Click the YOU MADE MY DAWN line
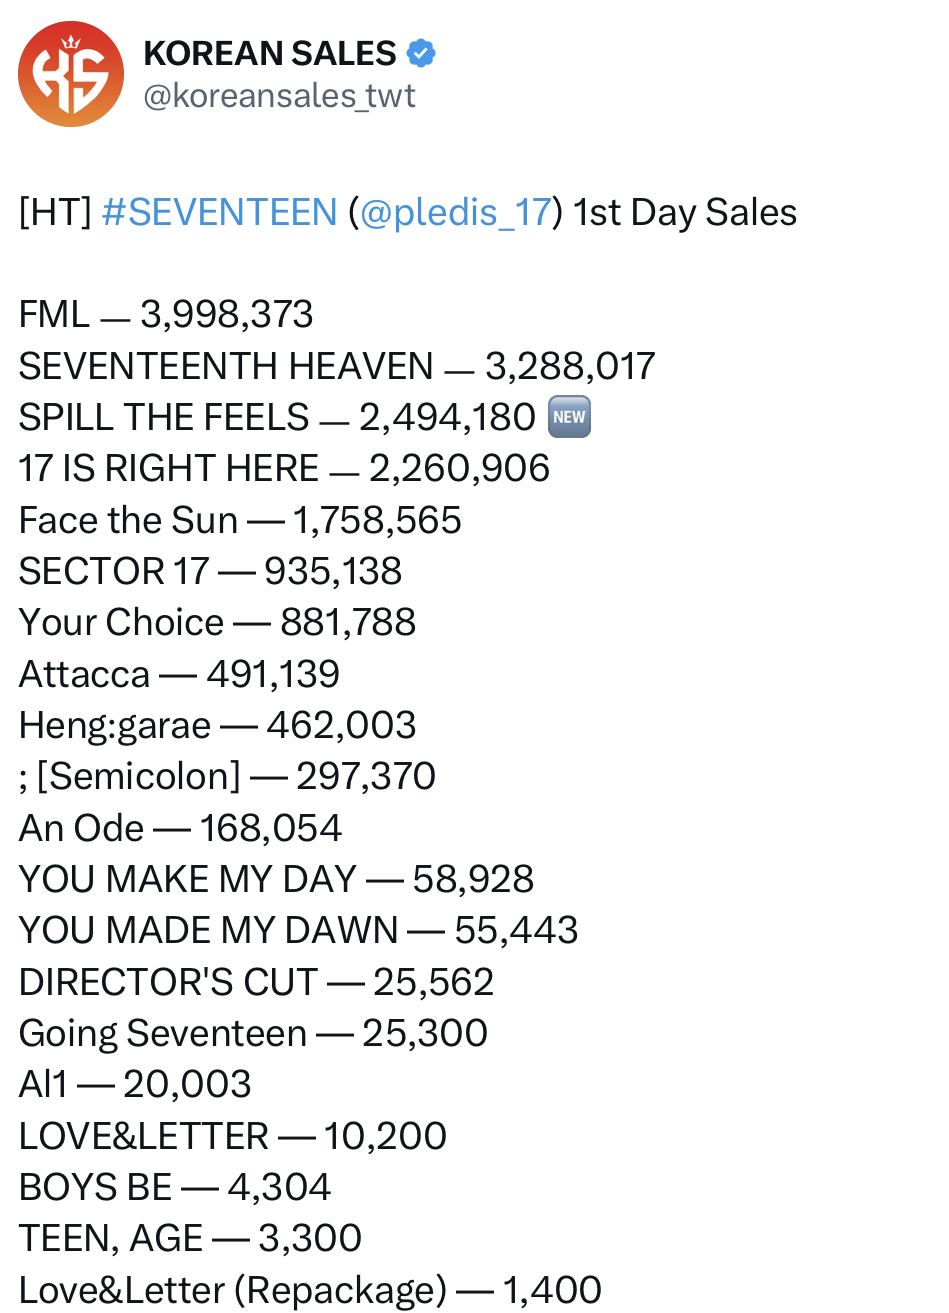The image size is (949, 1313). pyautogui.click(x=298, y=930)
